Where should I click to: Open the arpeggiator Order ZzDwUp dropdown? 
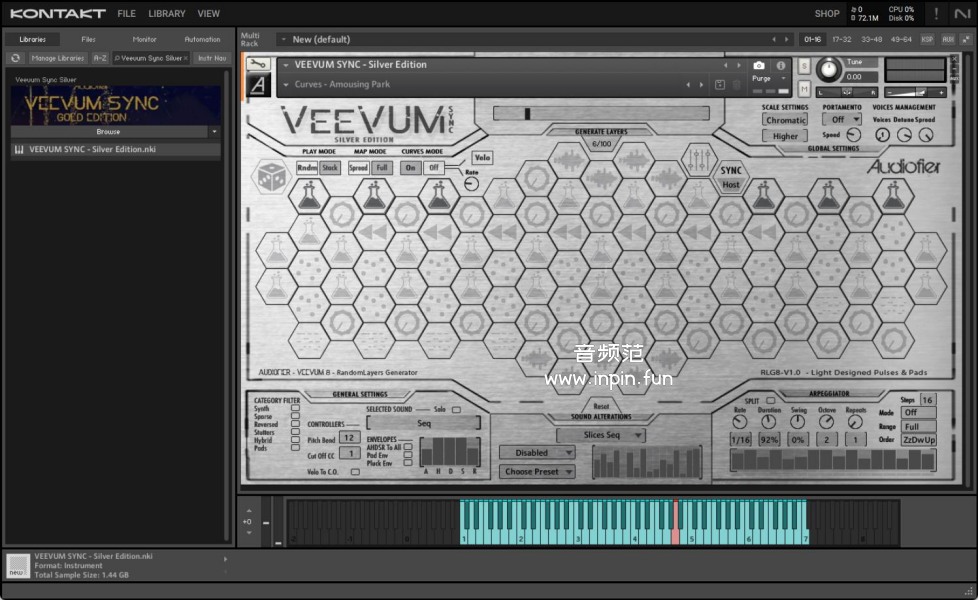point(918,440)
